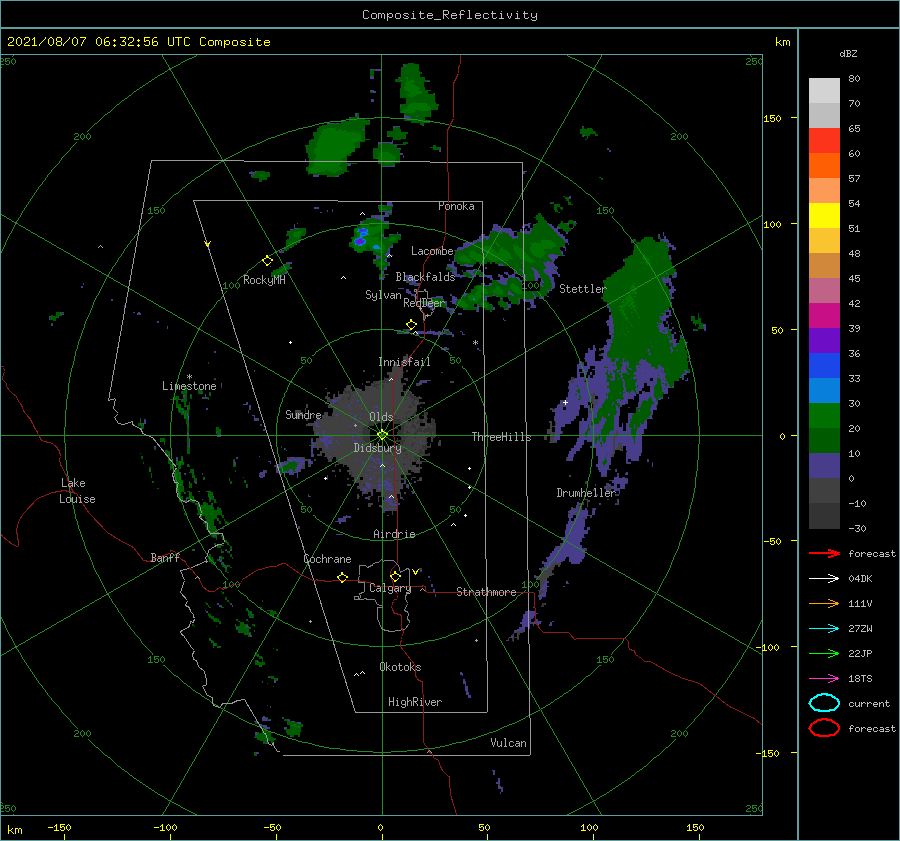Click the Didsbury town label
The image size is (900, 841).
point(377,448)
